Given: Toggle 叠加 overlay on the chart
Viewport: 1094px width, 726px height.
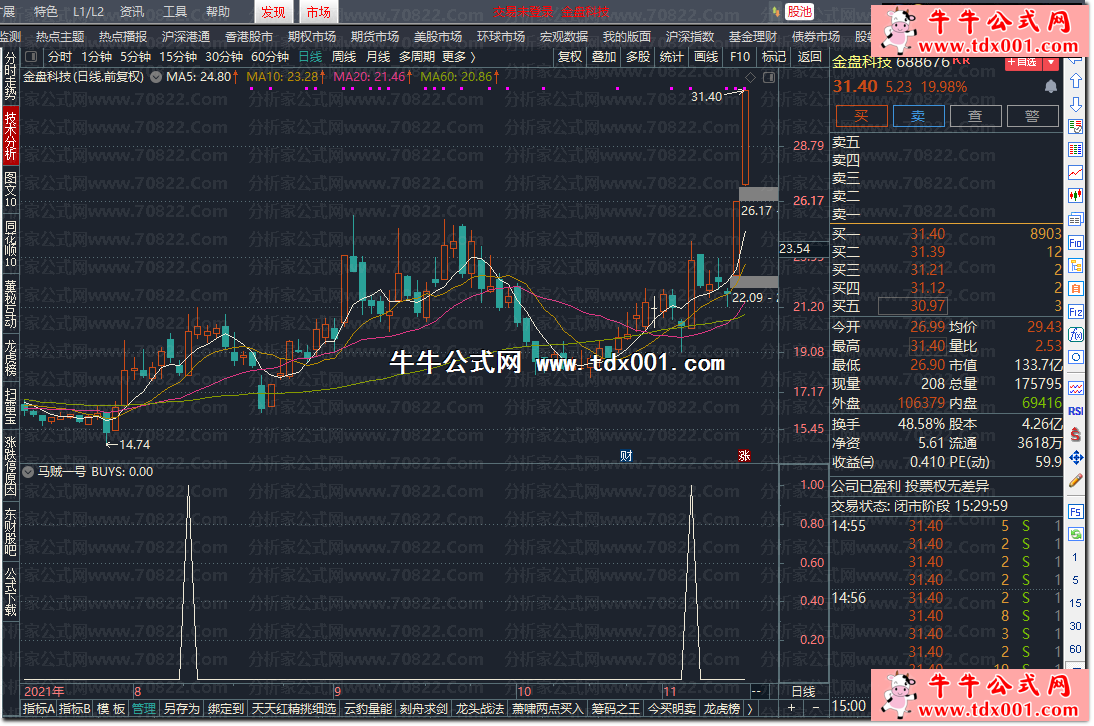Looking at the screenshot, I should point(604,57).
